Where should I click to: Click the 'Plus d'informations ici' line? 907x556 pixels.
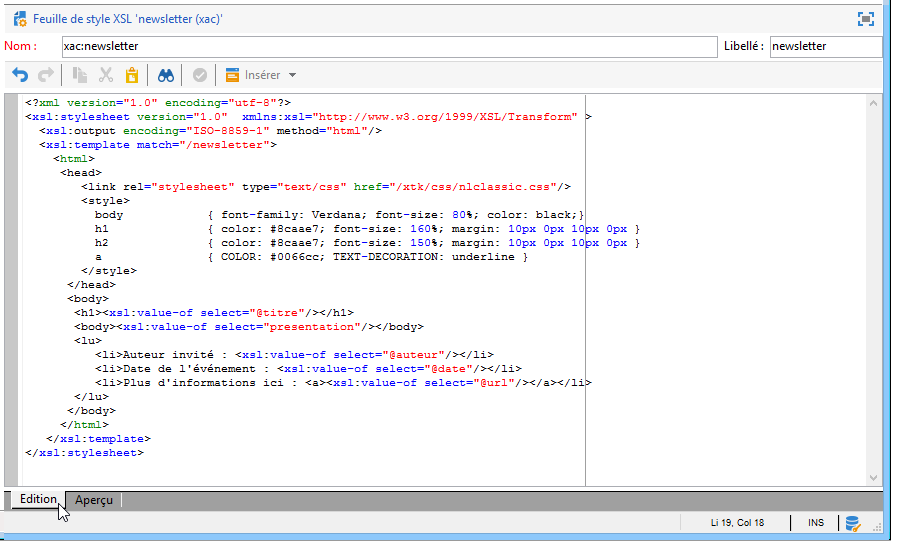click(343, 382)
